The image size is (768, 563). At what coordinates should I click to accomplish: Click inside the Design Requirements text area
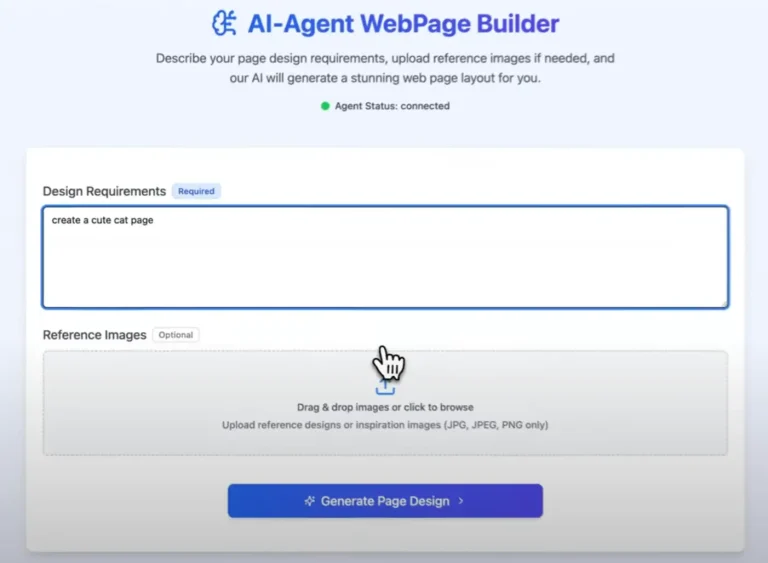385,257
